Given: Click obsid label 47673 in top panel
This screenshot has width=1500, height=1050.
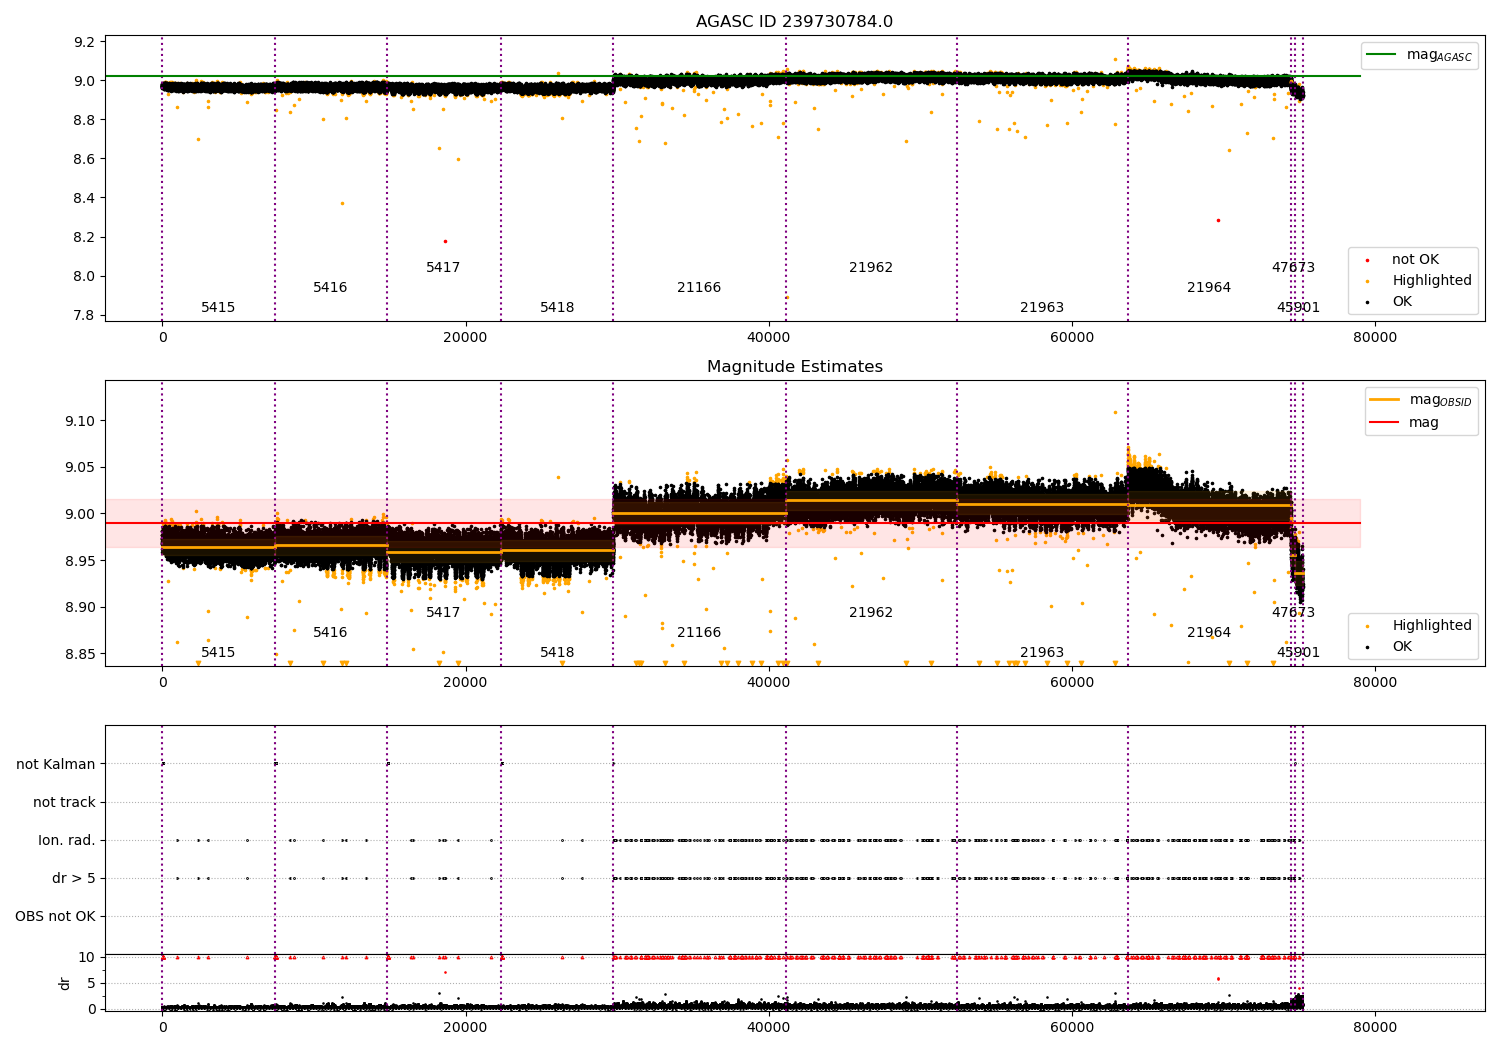Looking at the screenshot, I should [1293, 268].
